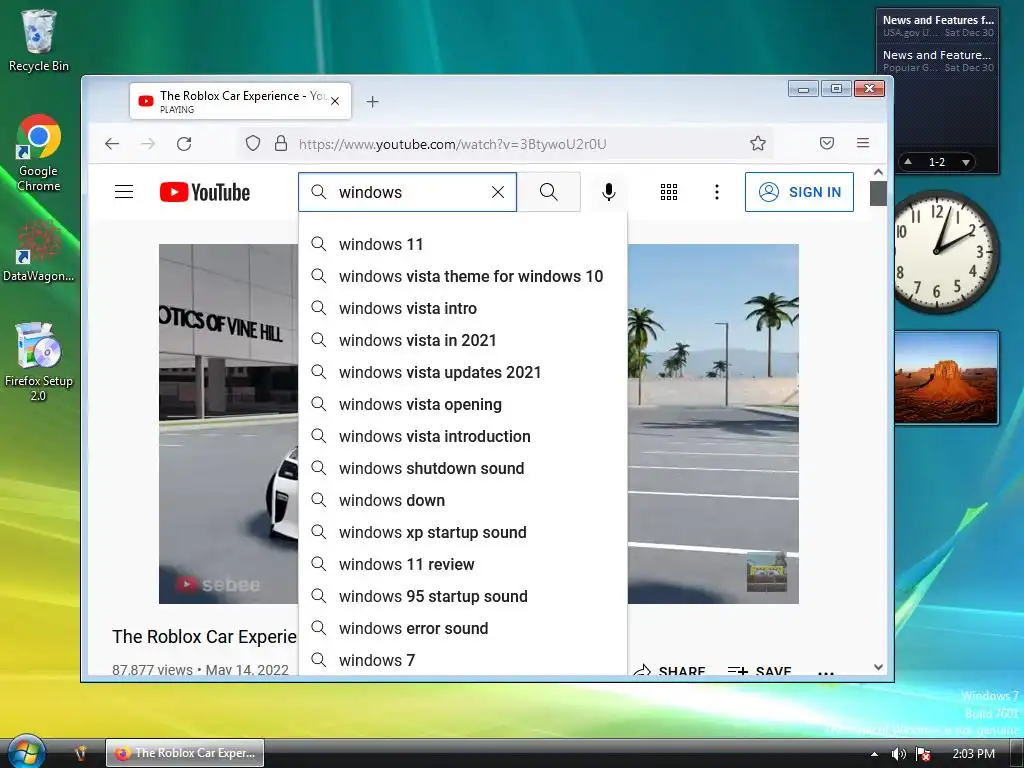Click Firefox forward arrow button
The image size is (1024, 768).
148,144
